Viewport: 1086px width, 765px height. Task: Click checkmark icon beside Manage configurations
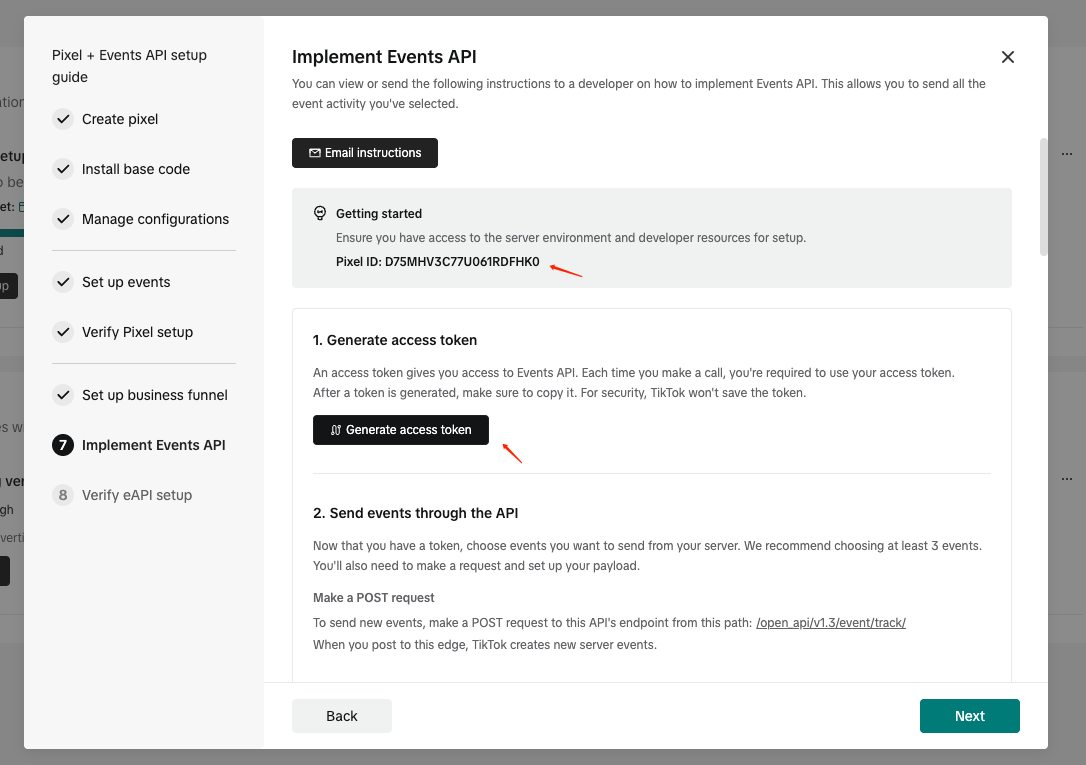pos(63,219)
